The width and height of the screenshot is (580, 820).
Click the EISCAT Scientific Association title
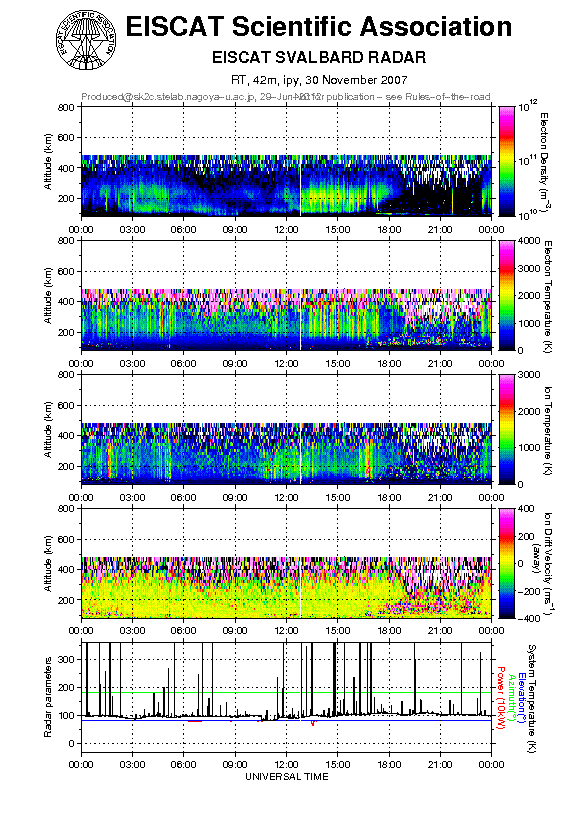coord(319,26)
